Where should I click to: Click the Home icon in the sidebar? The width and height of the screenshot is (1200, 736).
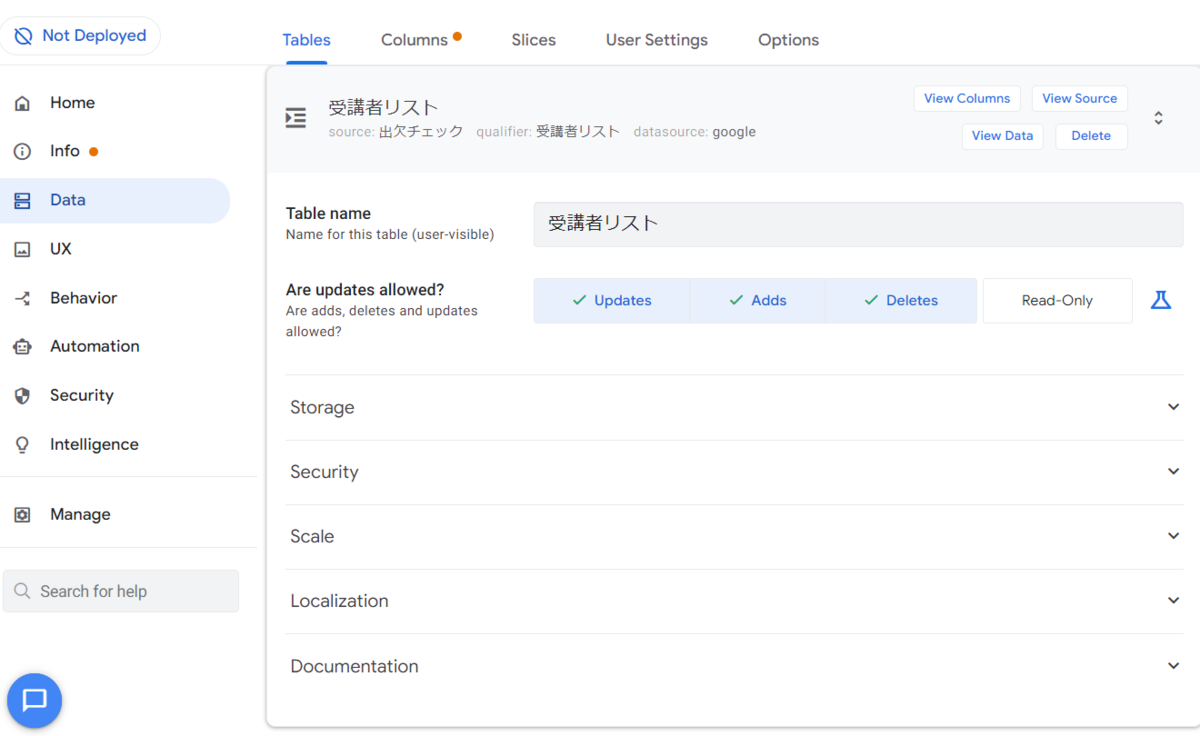[22, 103]
